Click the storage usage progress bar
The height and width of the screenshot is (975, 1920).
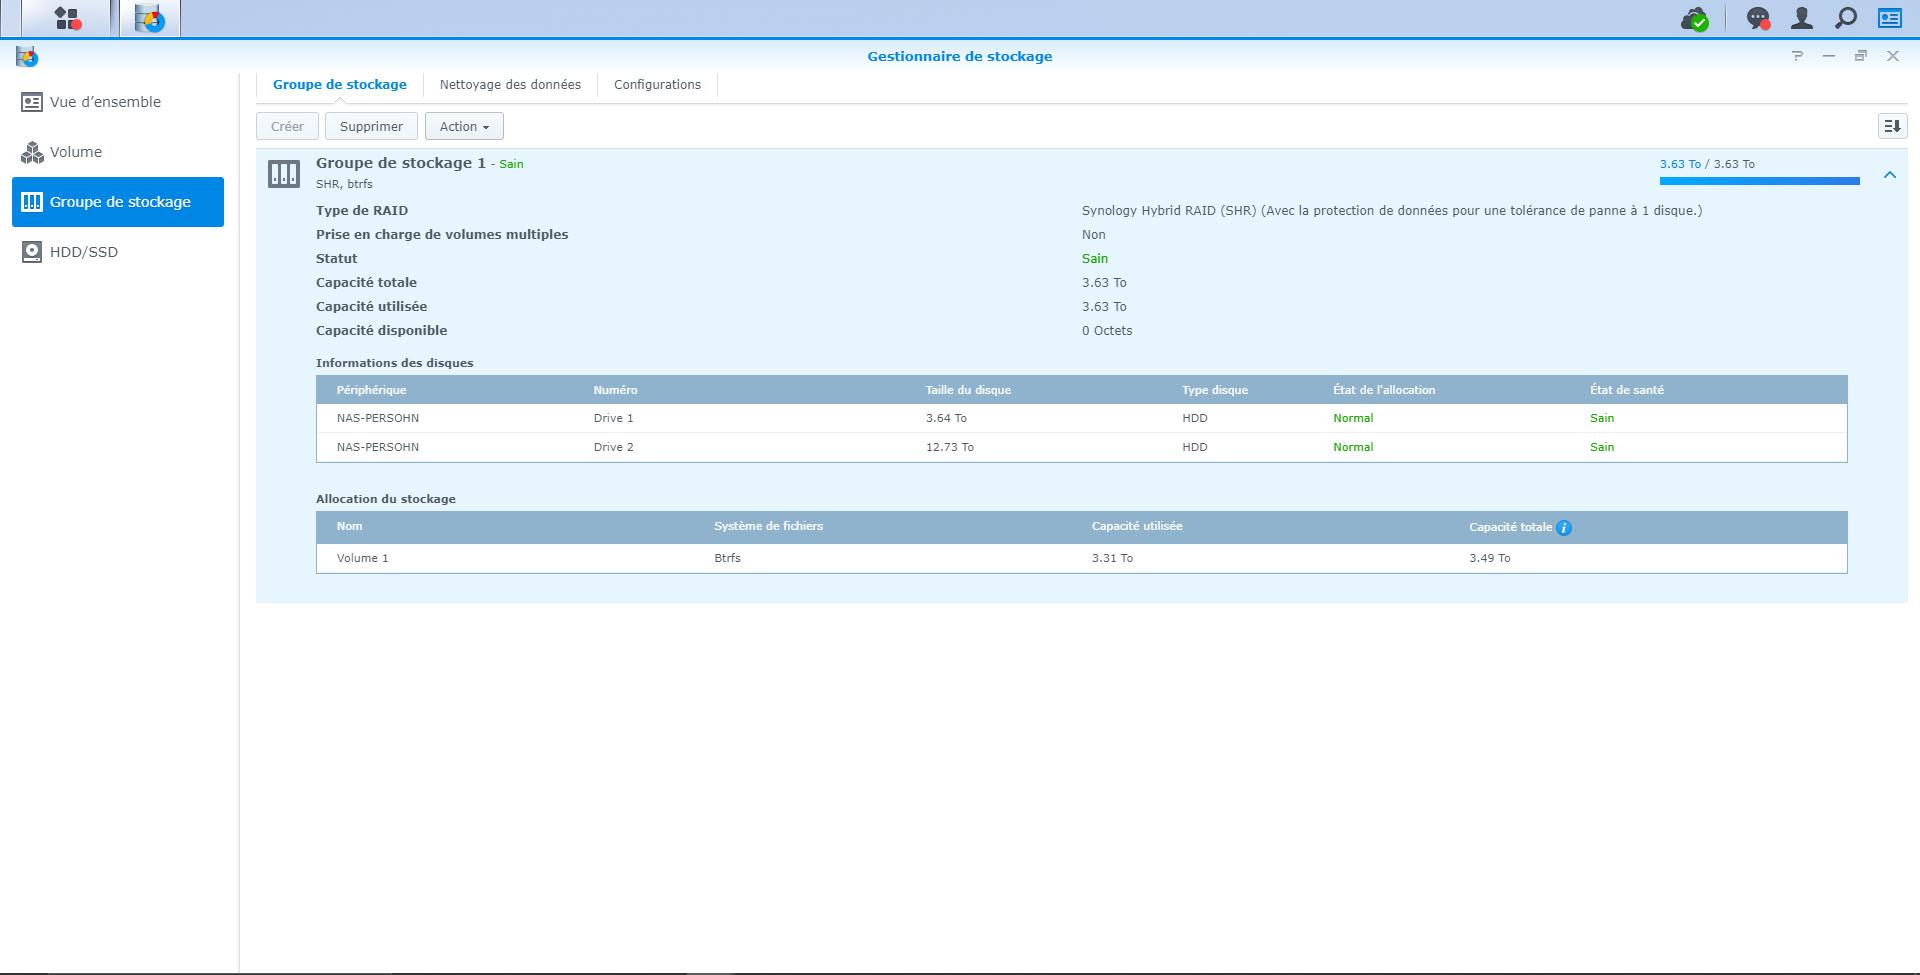point(1759,181)
